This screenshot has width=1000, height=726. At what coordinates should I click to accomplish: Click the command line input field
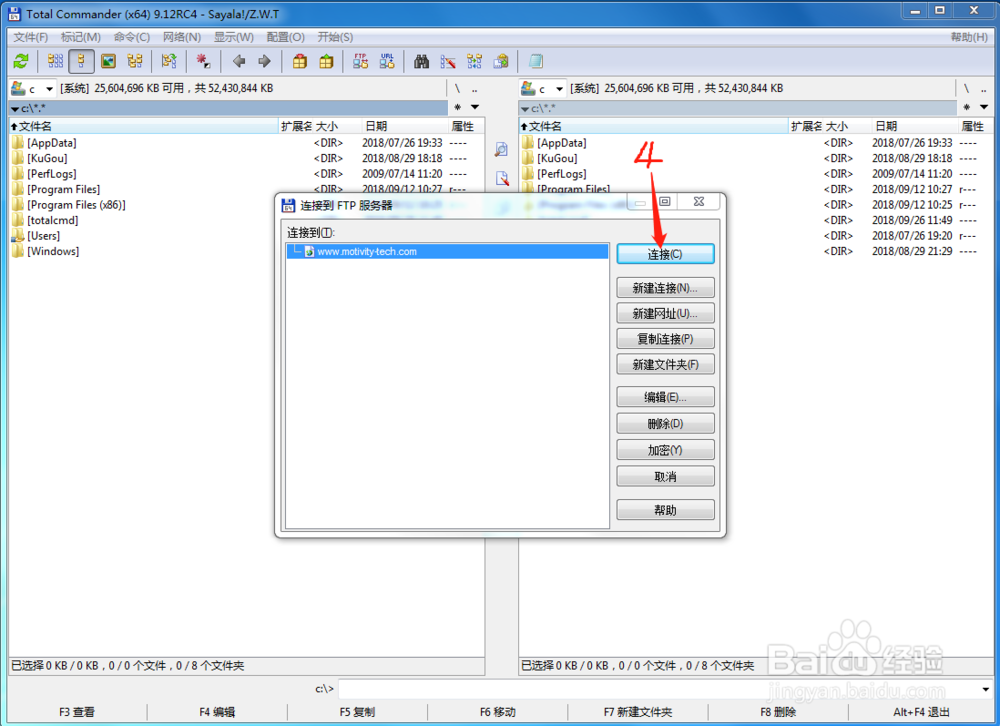click(658, 689)
